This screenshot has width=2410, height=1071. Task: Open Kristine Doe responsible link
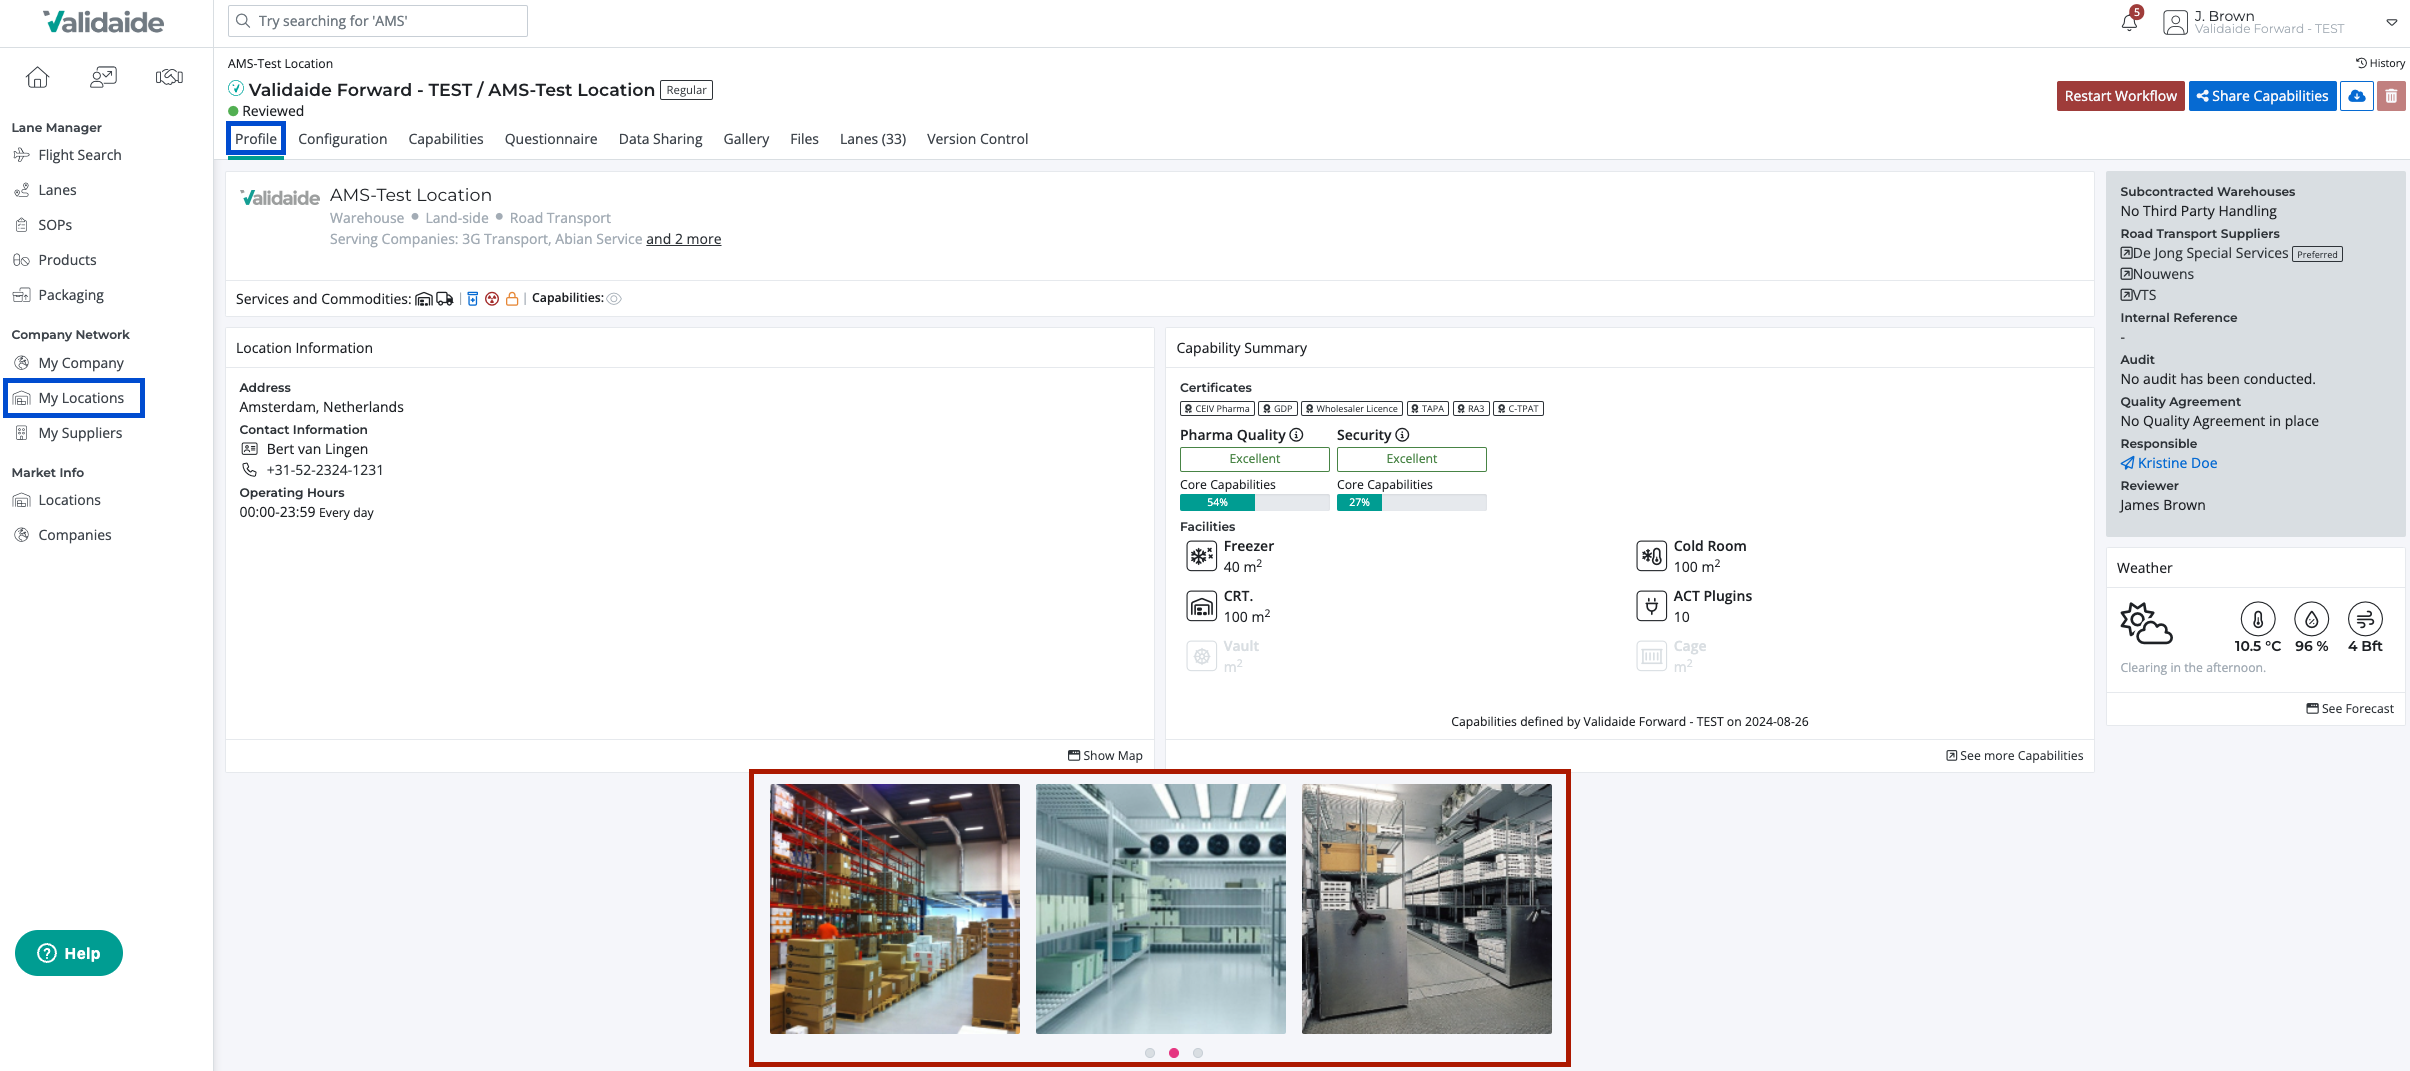[x=2169, y=463]
